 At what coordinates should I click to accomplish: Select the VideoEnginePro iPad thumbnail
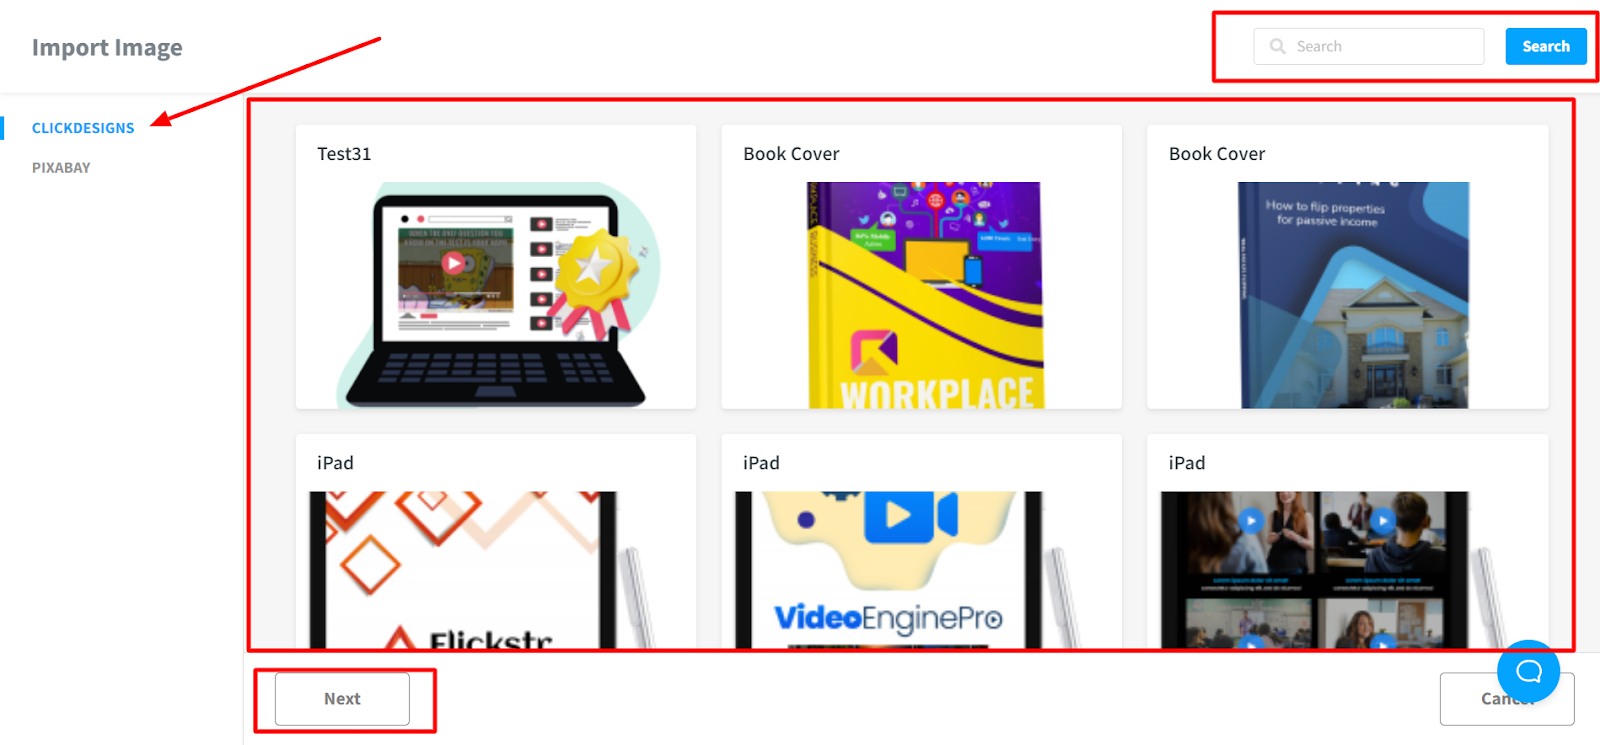tap(905, 570)
